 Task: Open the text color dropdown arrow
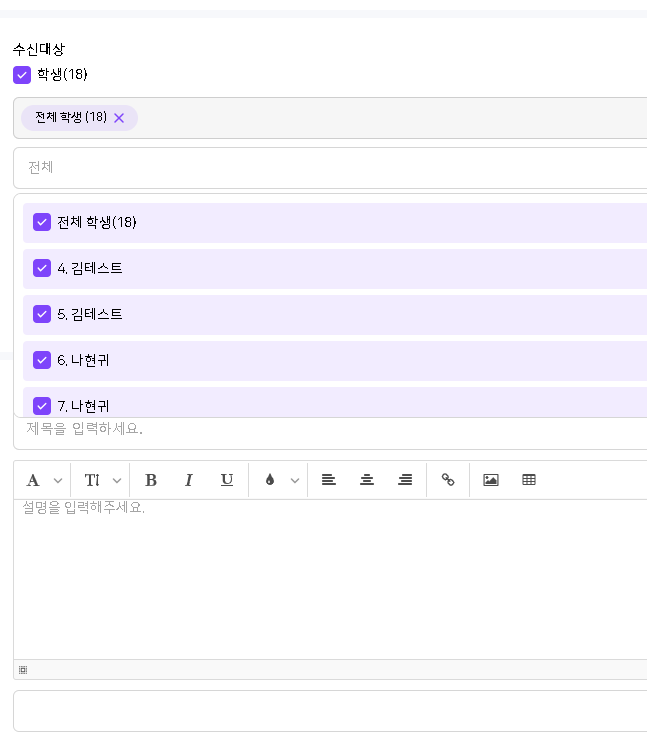point(295,480)
